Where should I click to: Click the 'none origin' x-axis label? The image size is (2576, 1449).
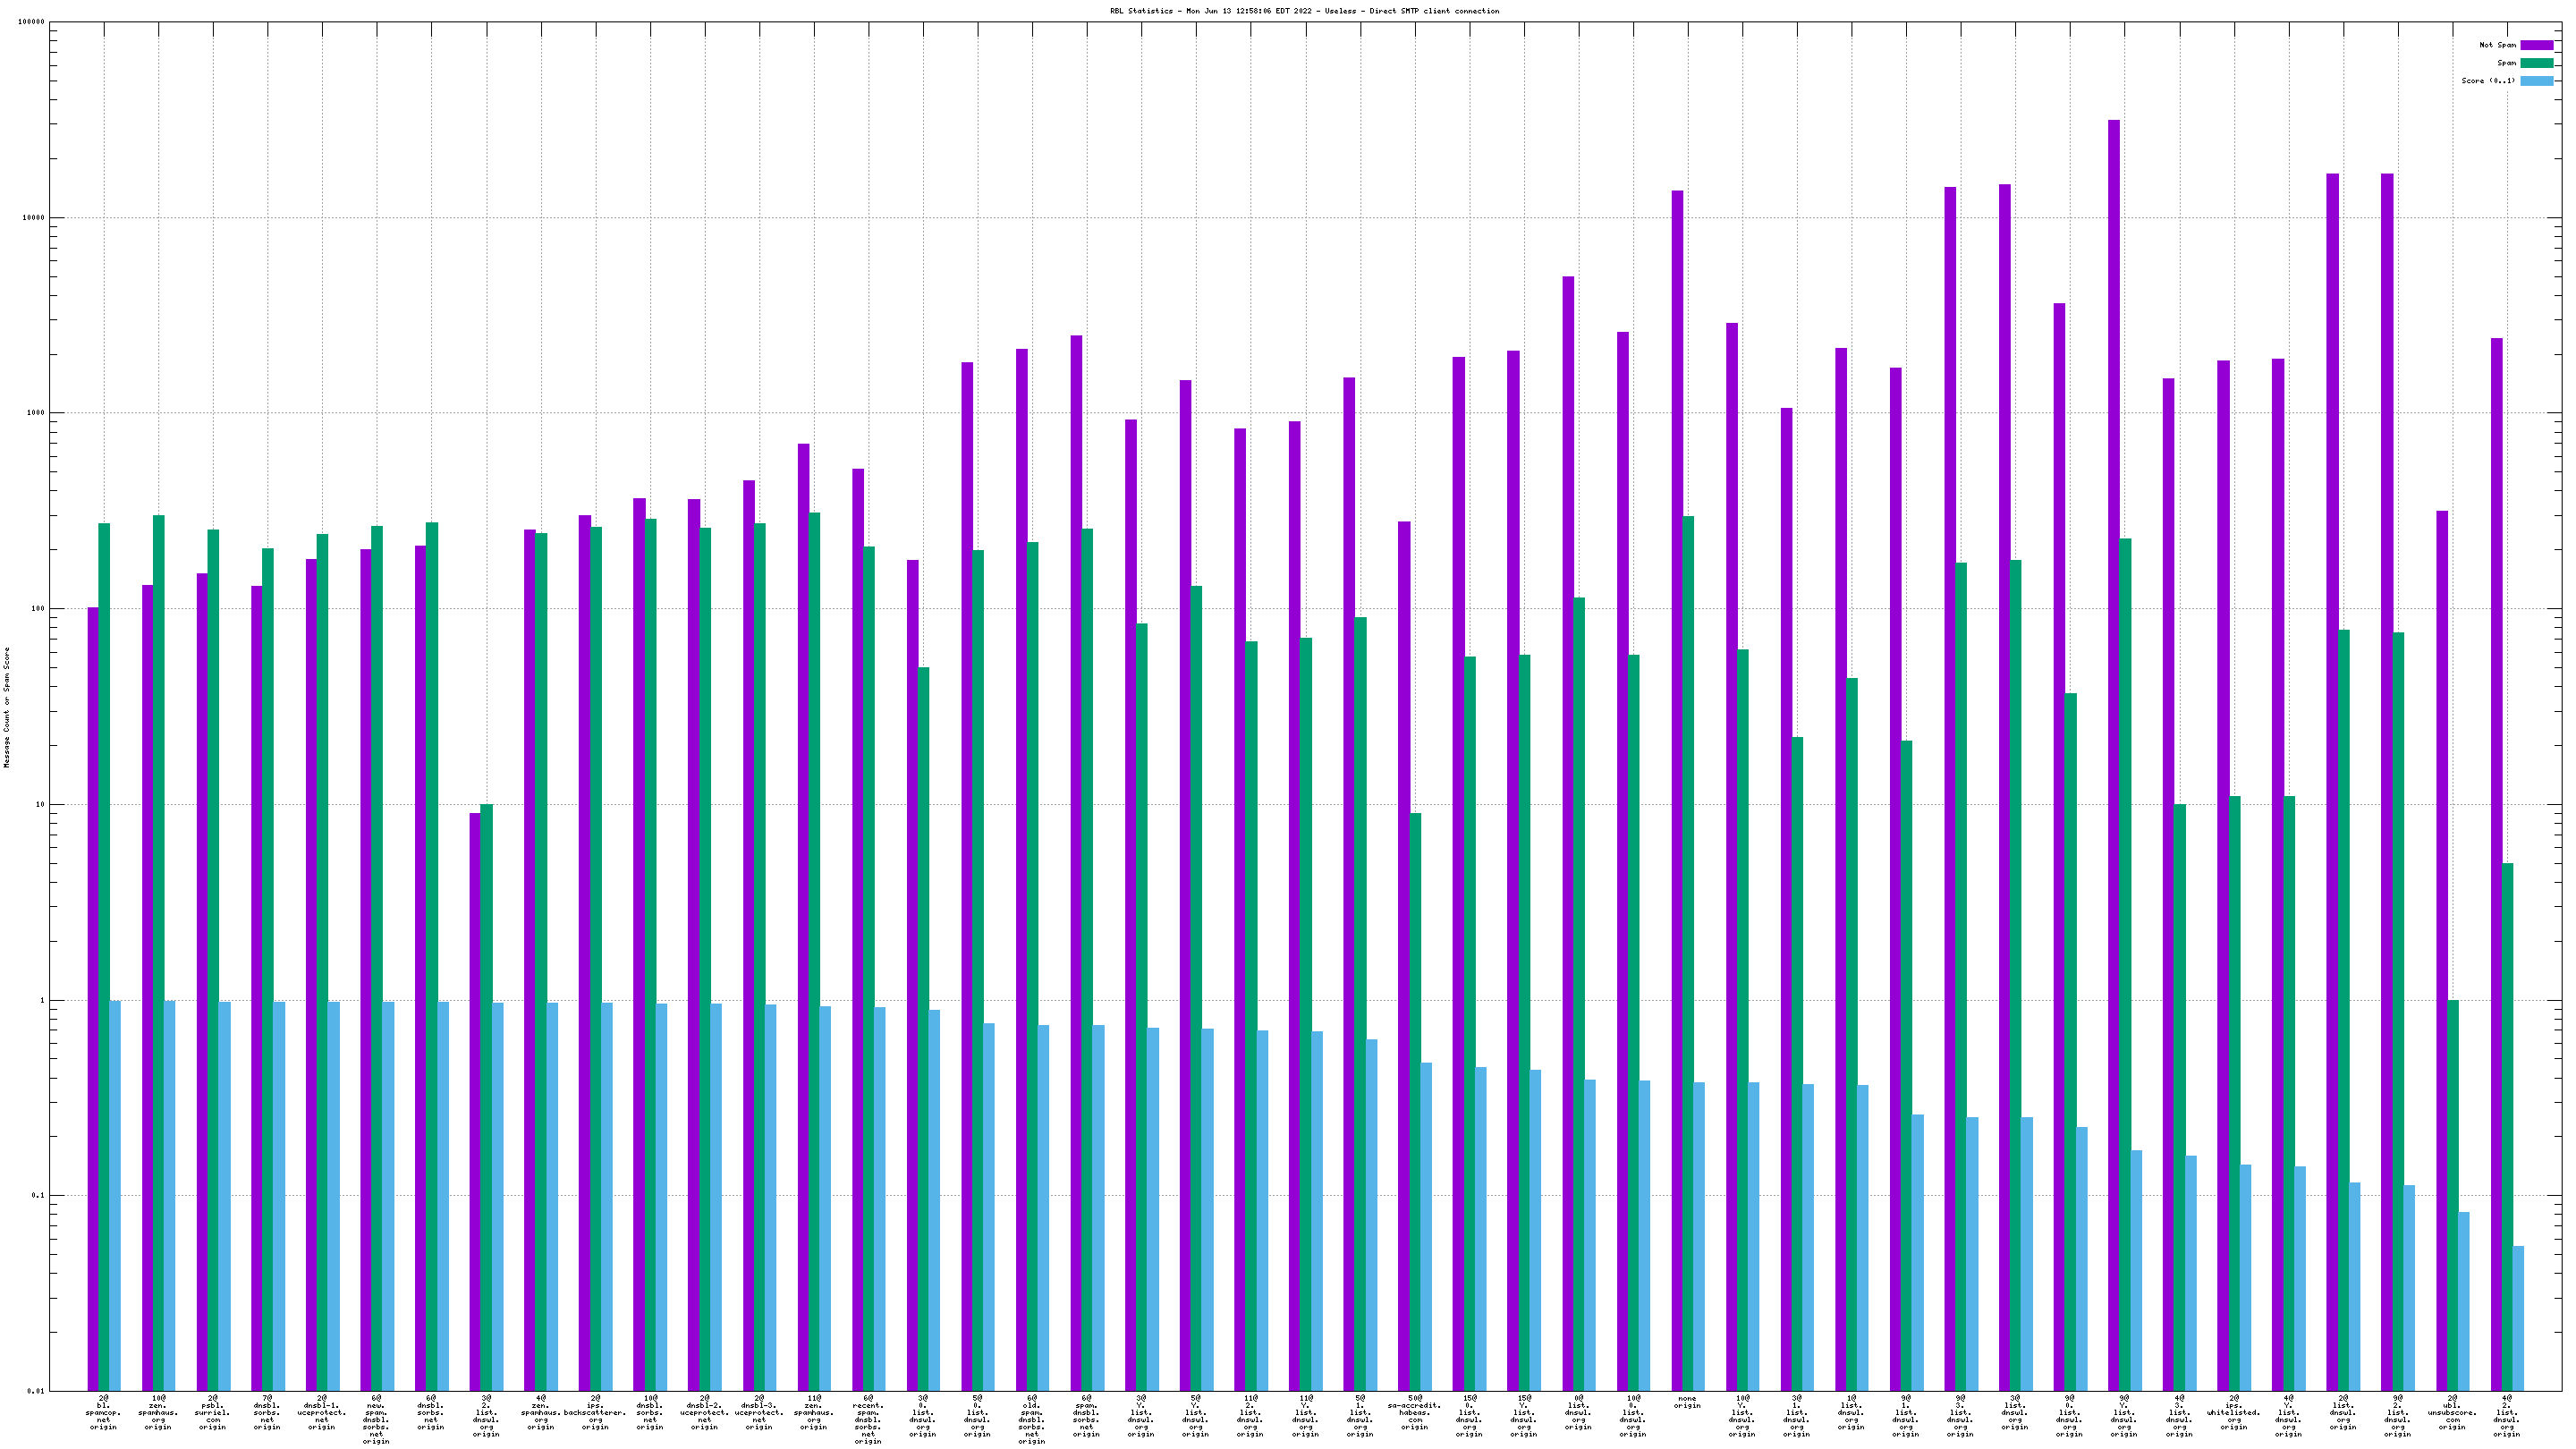1687,1402
